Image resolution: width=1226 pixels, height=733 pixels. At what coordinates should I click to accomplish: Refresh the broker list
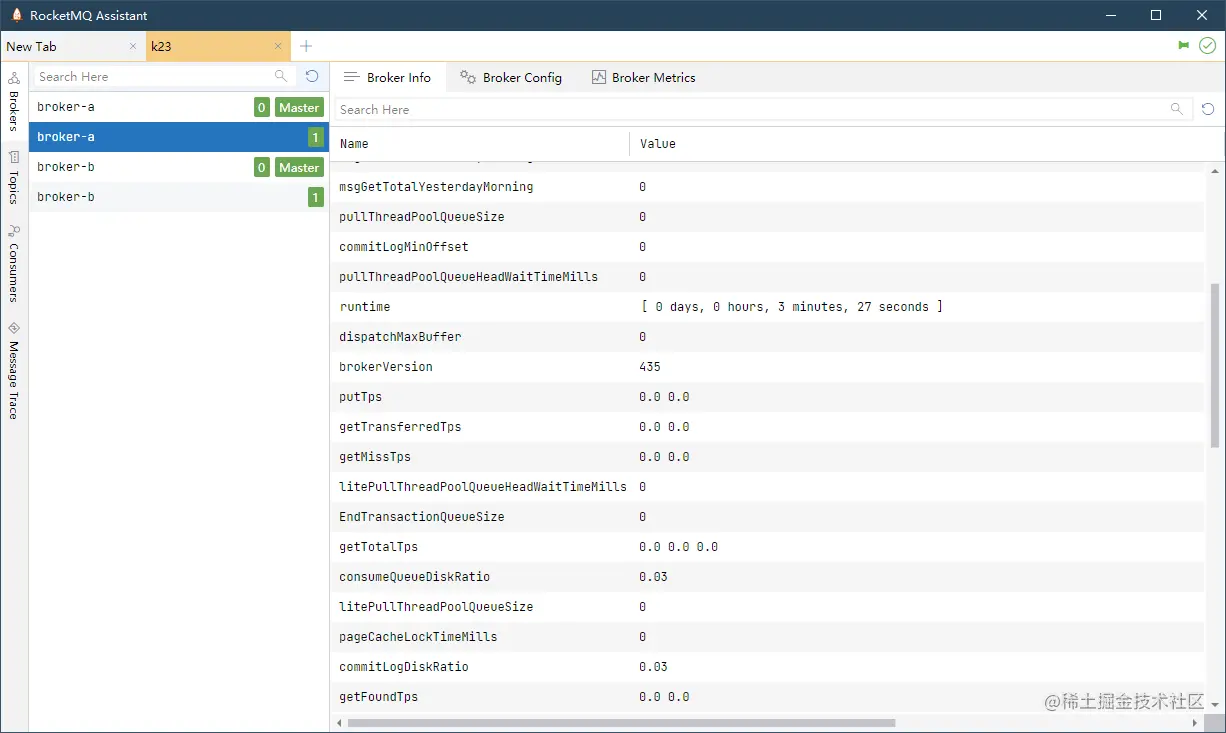[x=312, y=76]
